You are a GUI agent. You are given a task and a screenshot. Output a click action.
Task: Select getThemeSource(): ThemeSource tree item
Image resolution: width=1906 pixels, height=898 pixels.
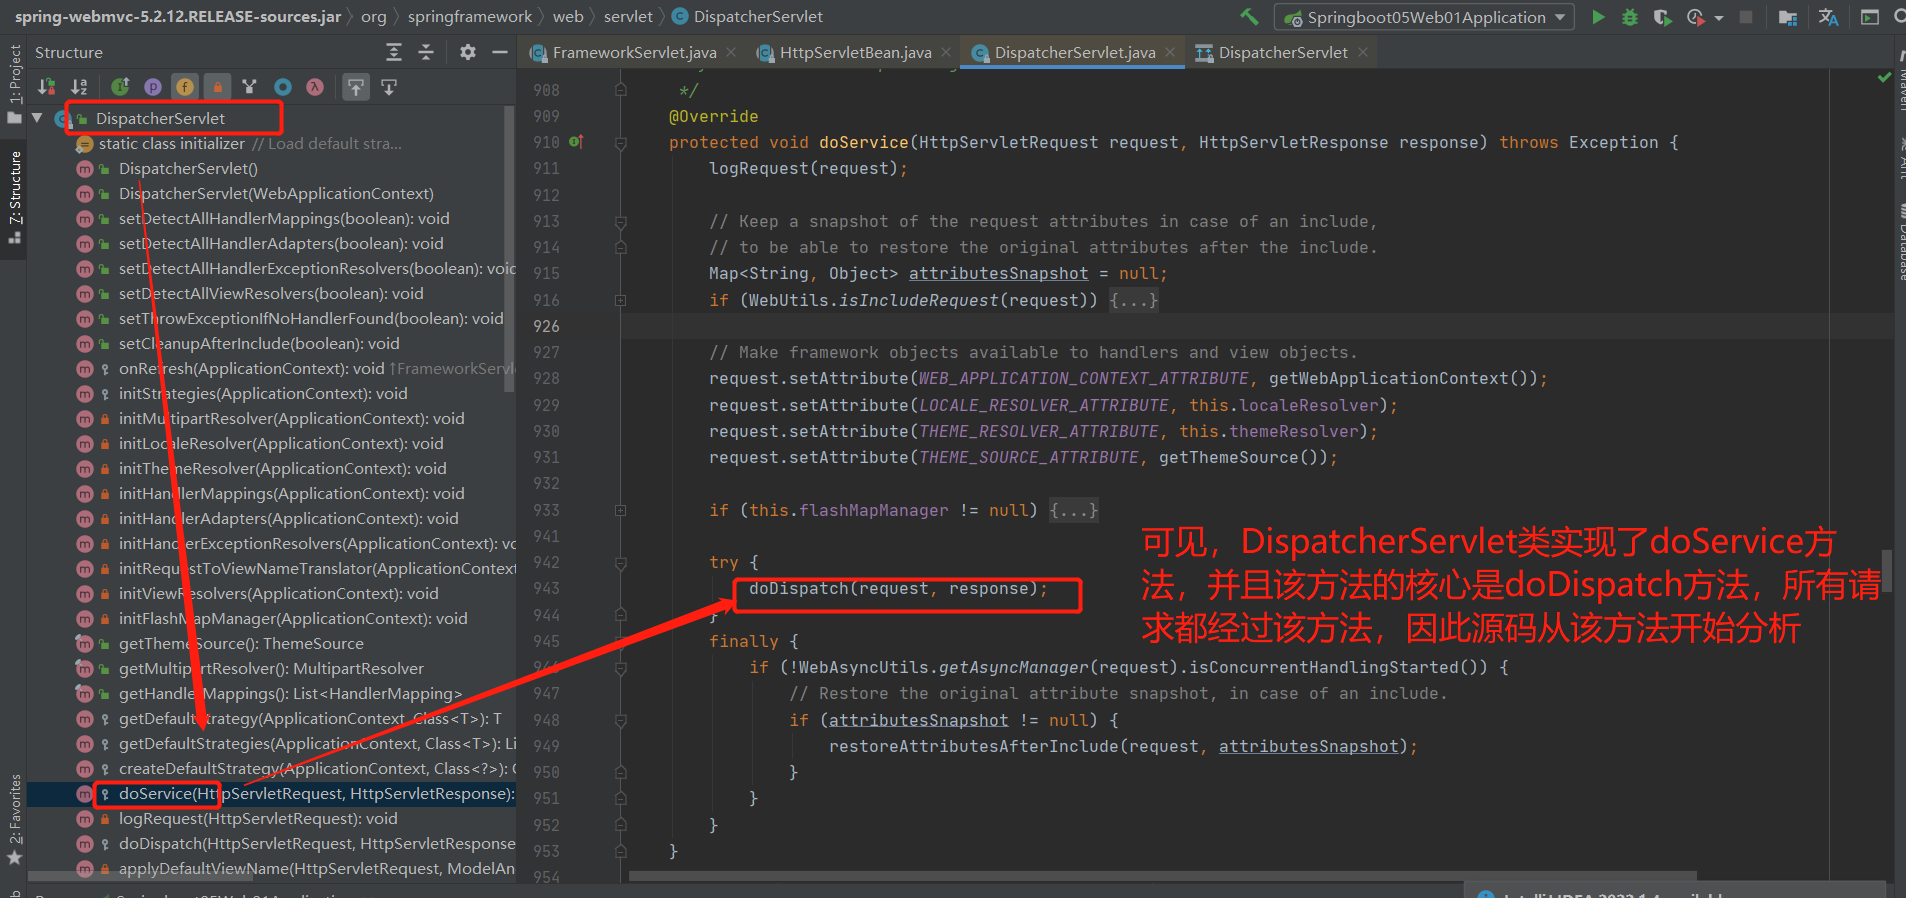tap(272, 644)
